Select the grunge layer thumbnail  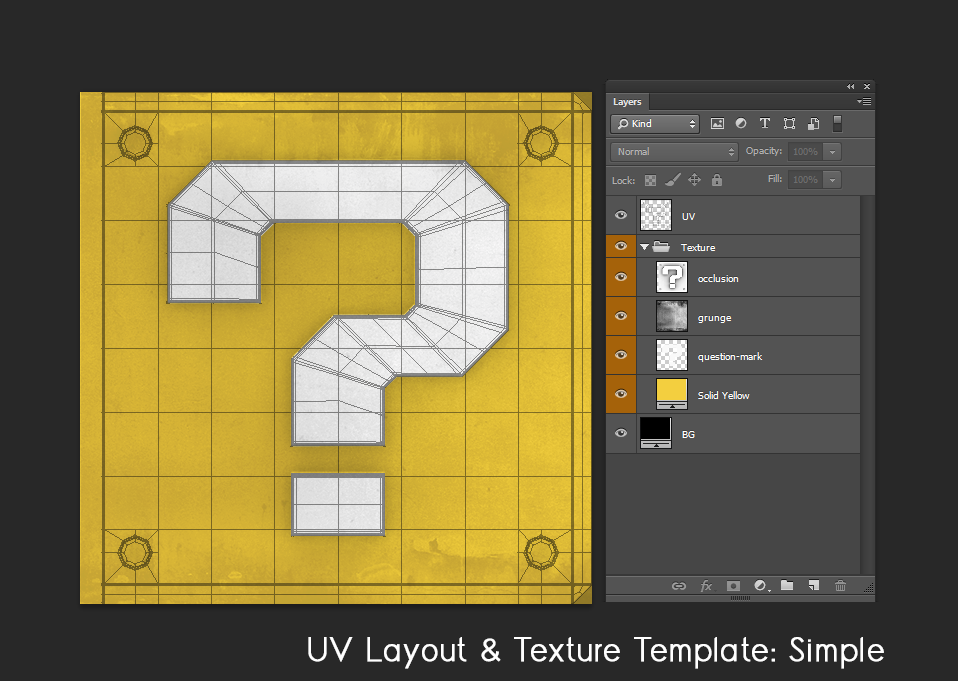(x=671, y=316)
